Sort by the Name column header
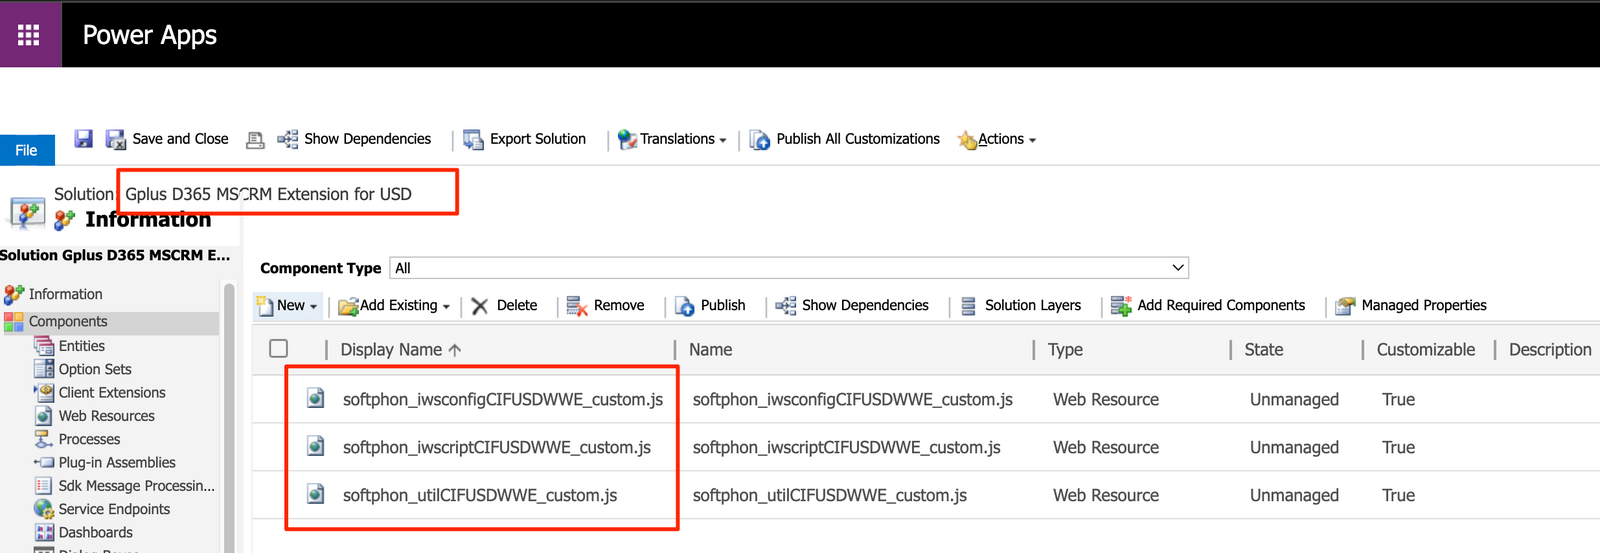This screenshot has height=553, width=1600. 711,350
